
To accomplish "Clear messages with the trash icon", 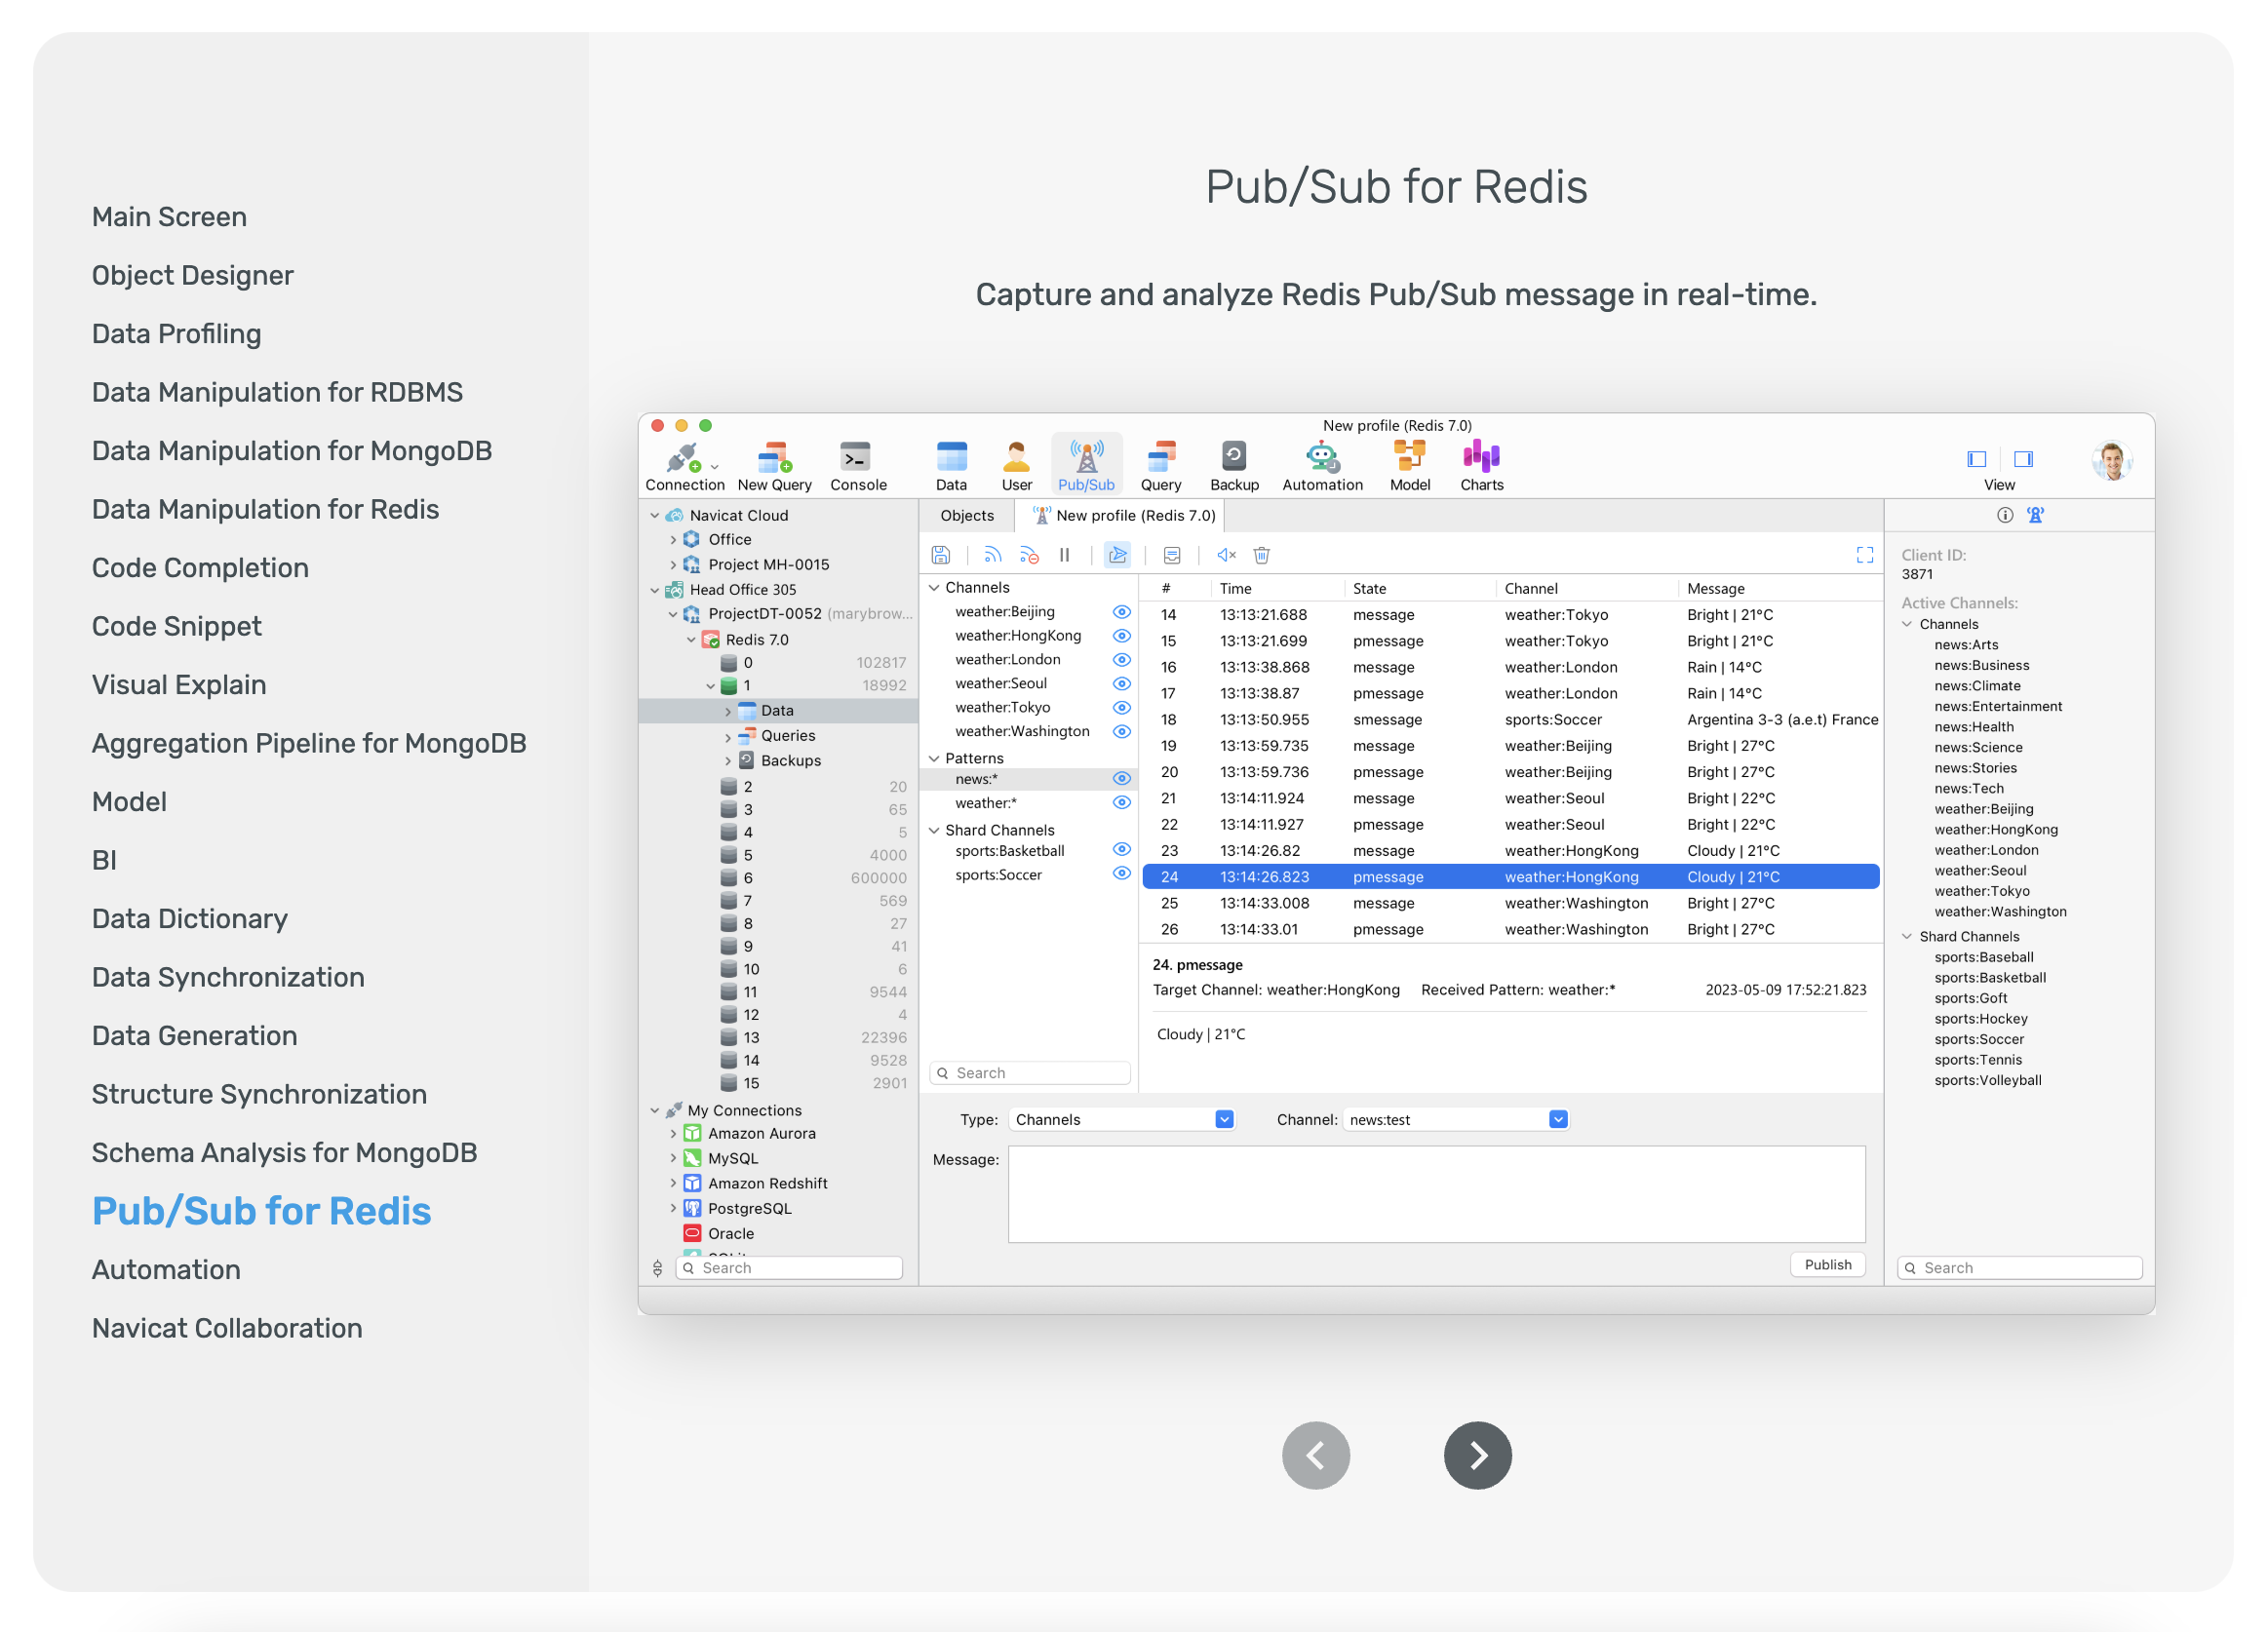I will 1261,555.
